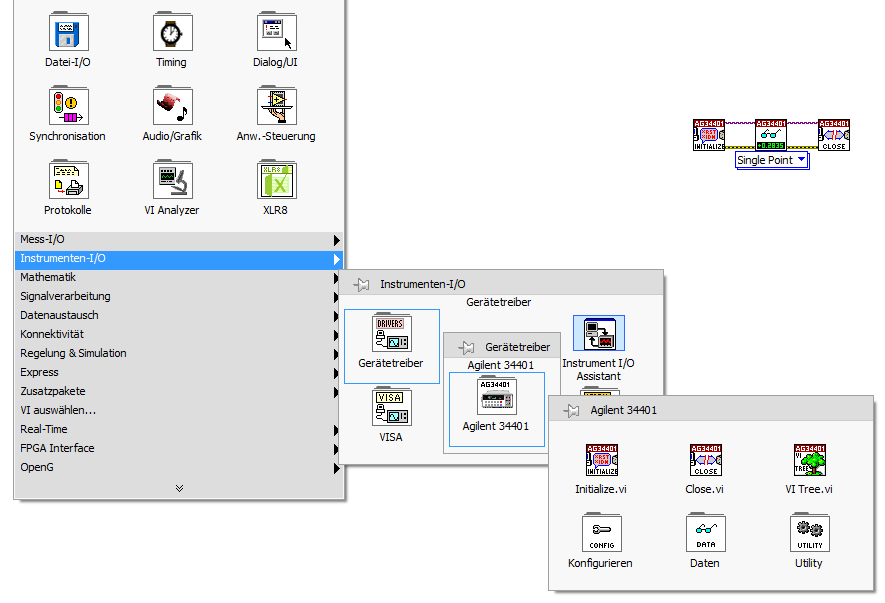Select the FPGA Interface menu entry
The image size is (885, 603).
pyautogui.click(x=178, y=449)
